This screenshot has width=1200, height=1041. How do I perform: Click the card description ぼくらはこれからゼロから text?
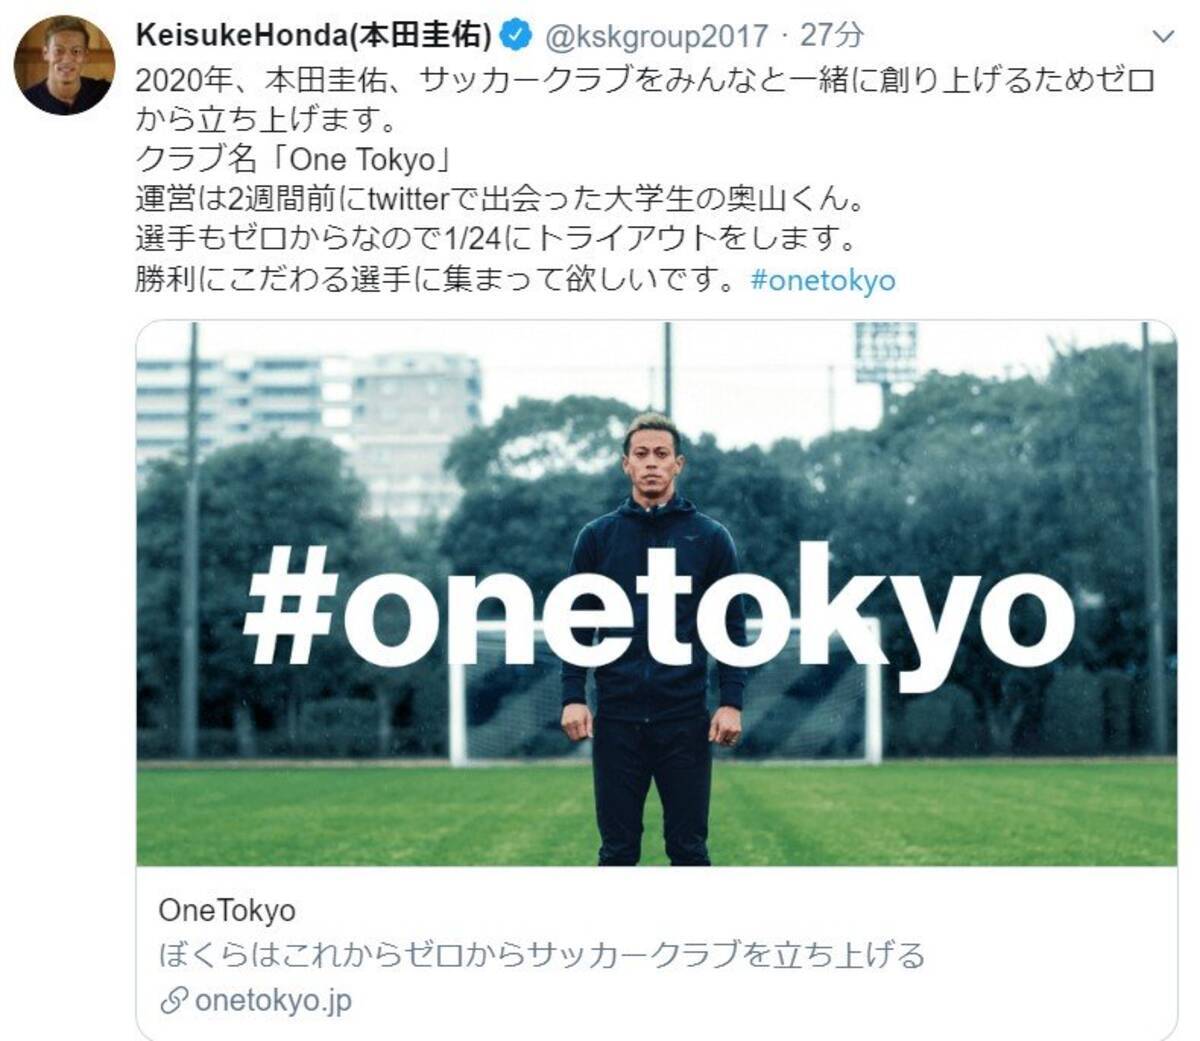click(541, 955)
